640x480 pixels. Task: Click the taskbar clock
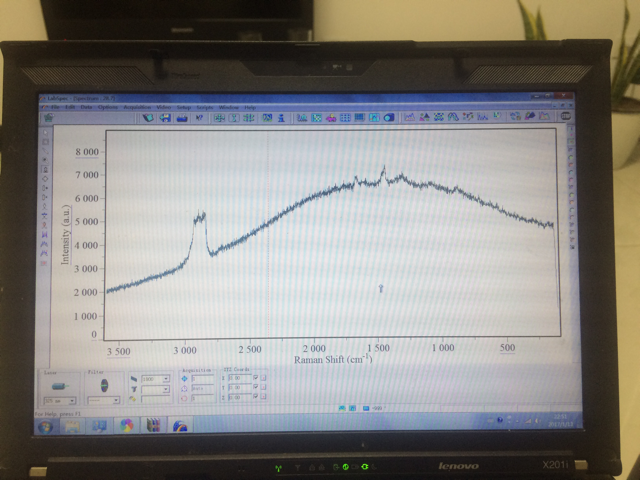[560, 421]
